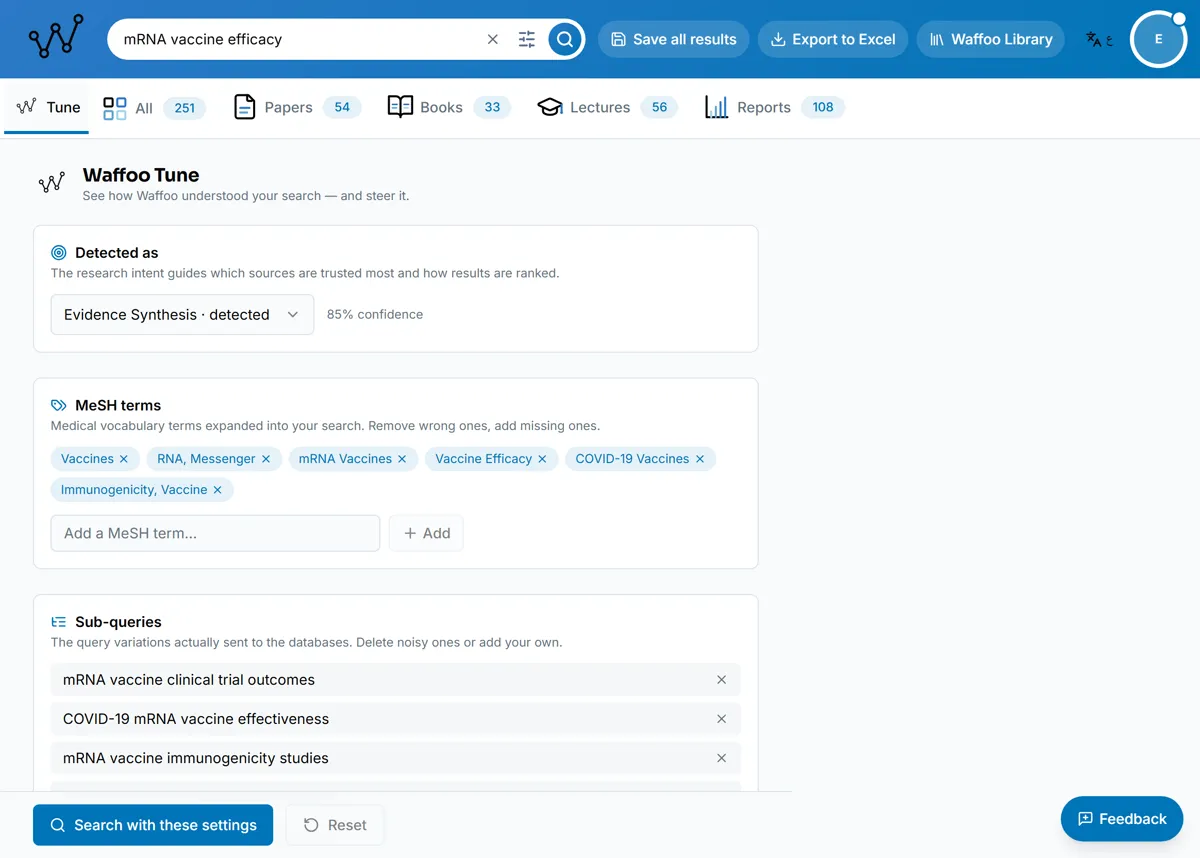Delete sub-query mRNA vaccine clinical trial outcomes
The image size is (1200, 858).
(721, 680)
